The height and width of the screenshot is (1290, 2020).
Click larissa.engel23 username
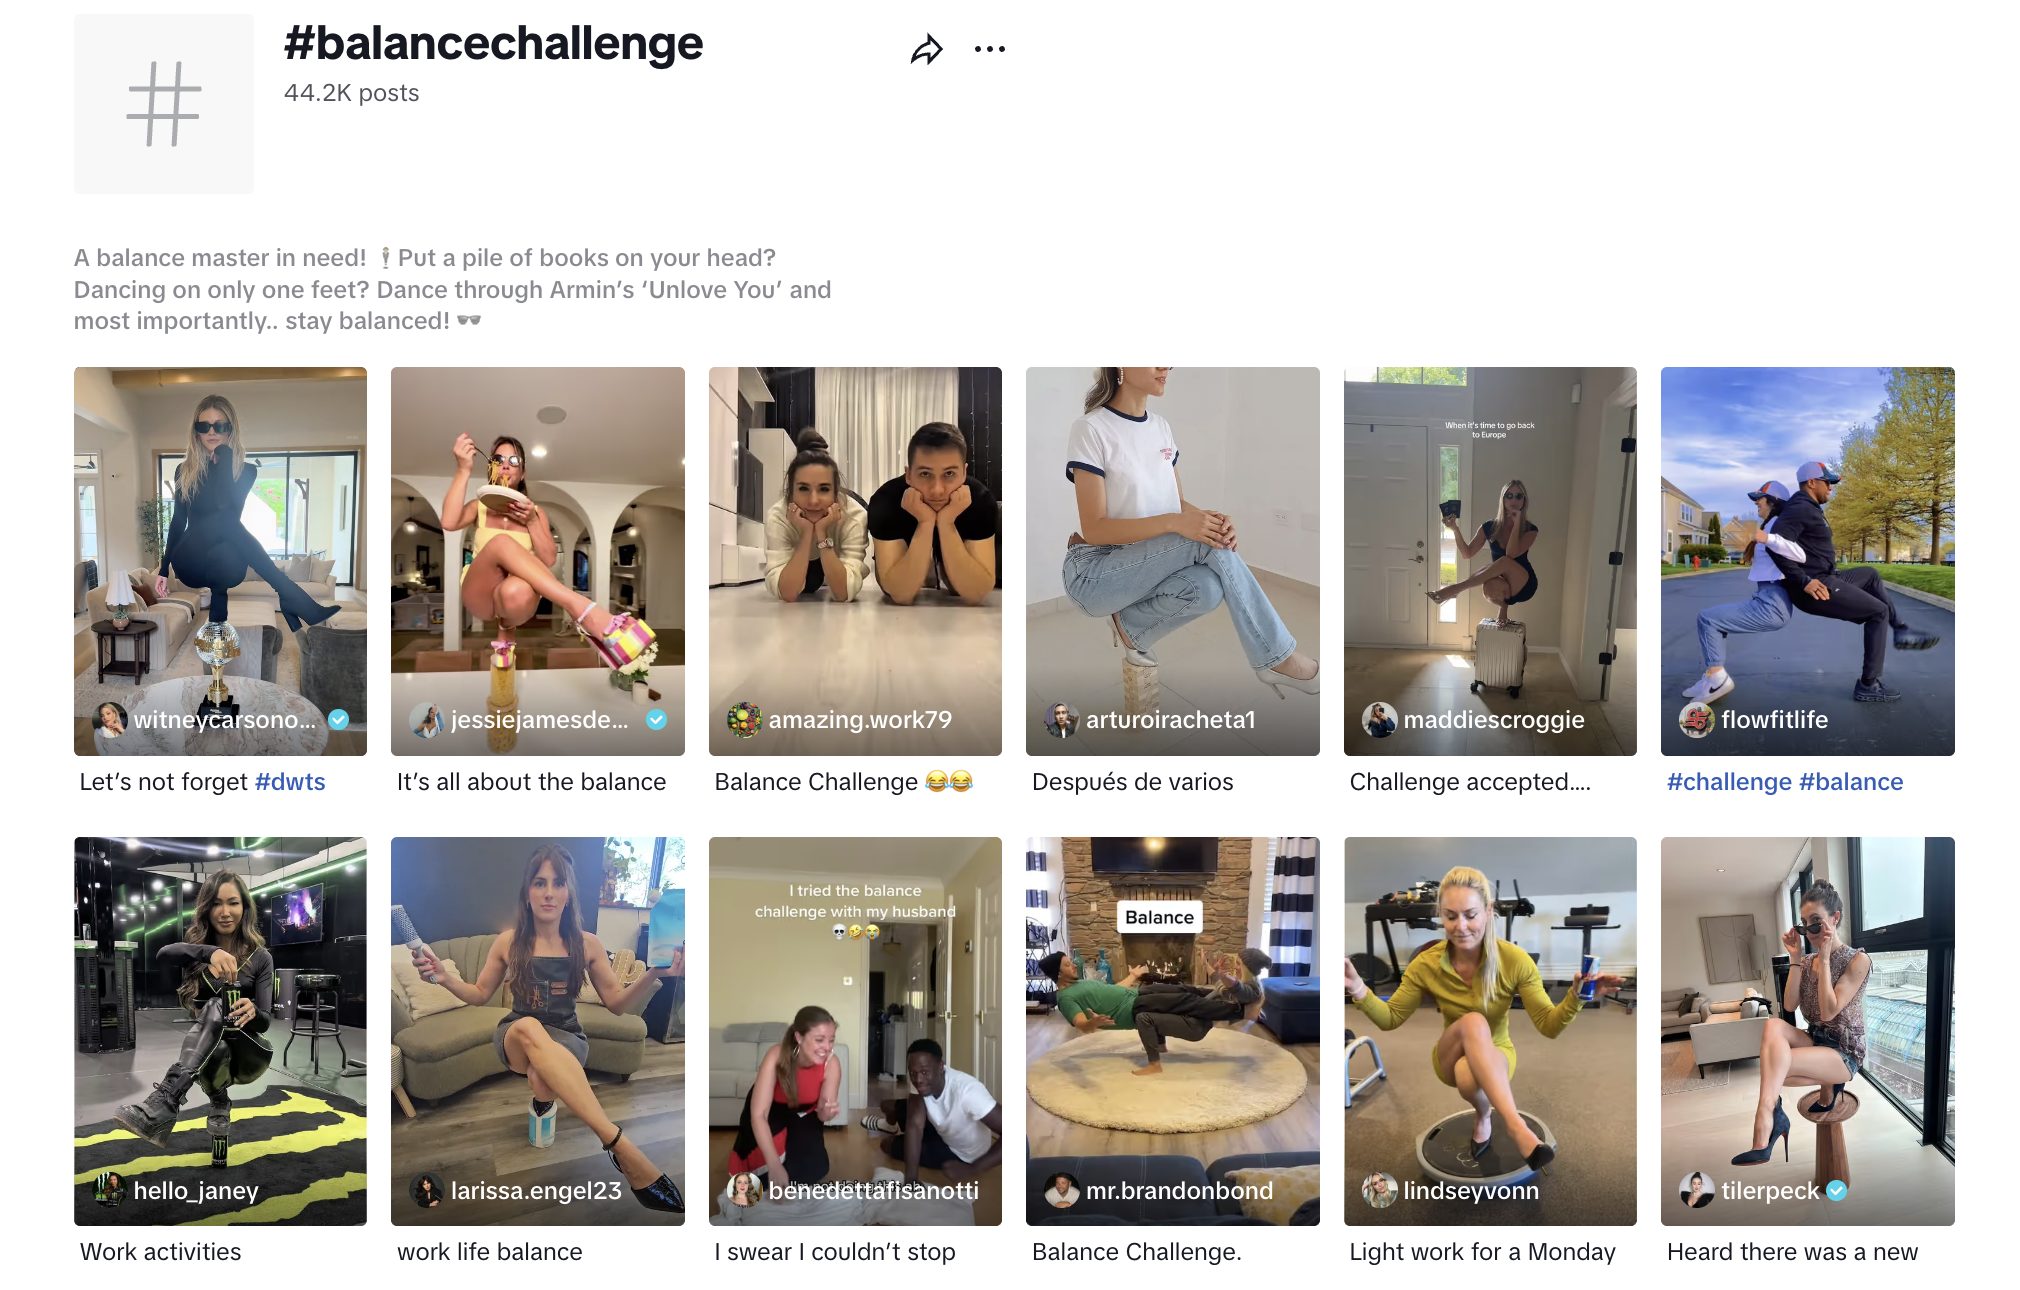tap(536, 1190)
